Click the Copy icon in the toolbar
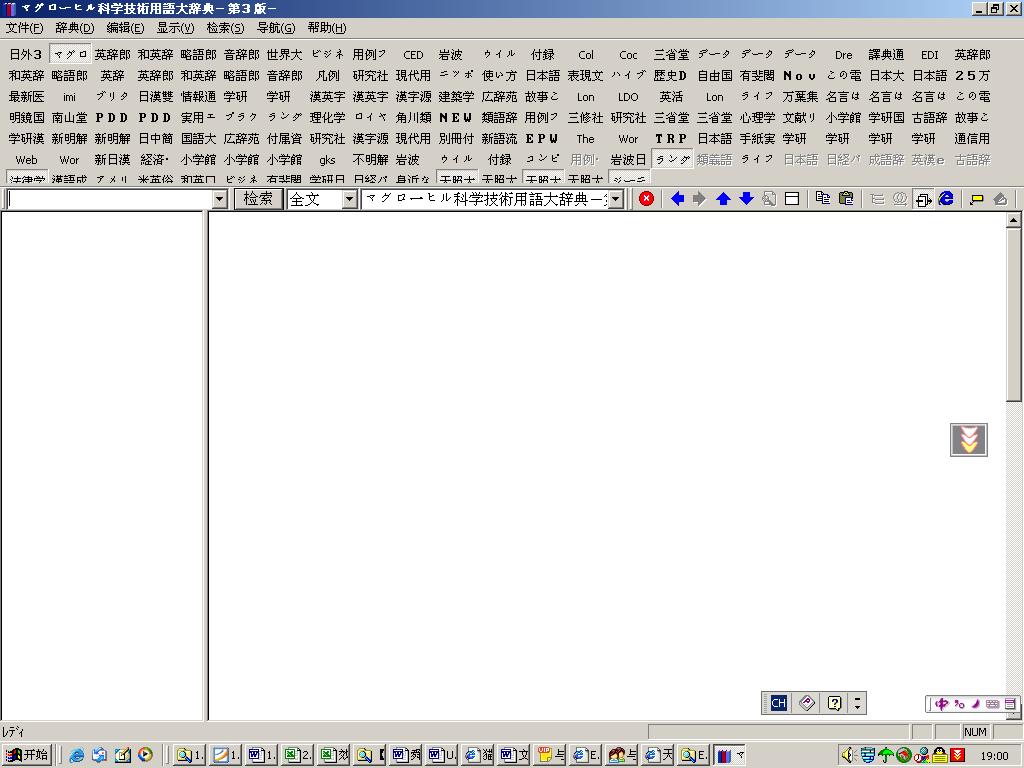Screen dimensions: 1024x768 (x=823, y=199)
